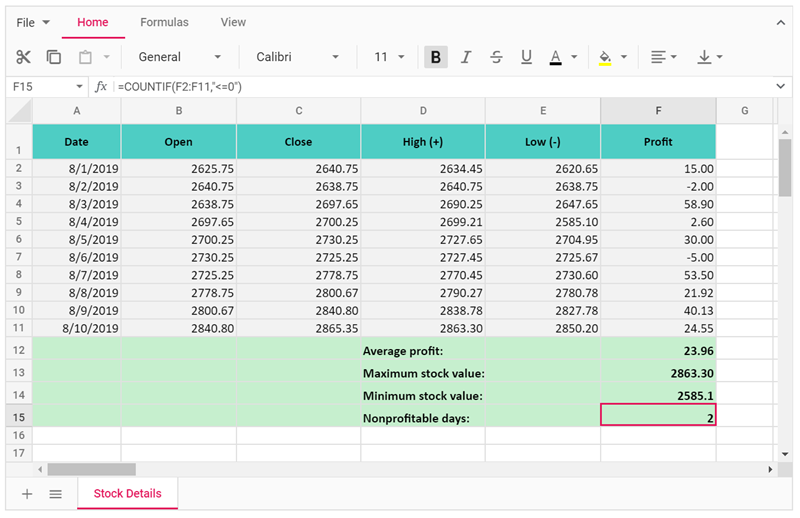Viewport: 800px width, 518px height.
Task: Toggle Strikethrough formatting
Action: tap(496, 57)
